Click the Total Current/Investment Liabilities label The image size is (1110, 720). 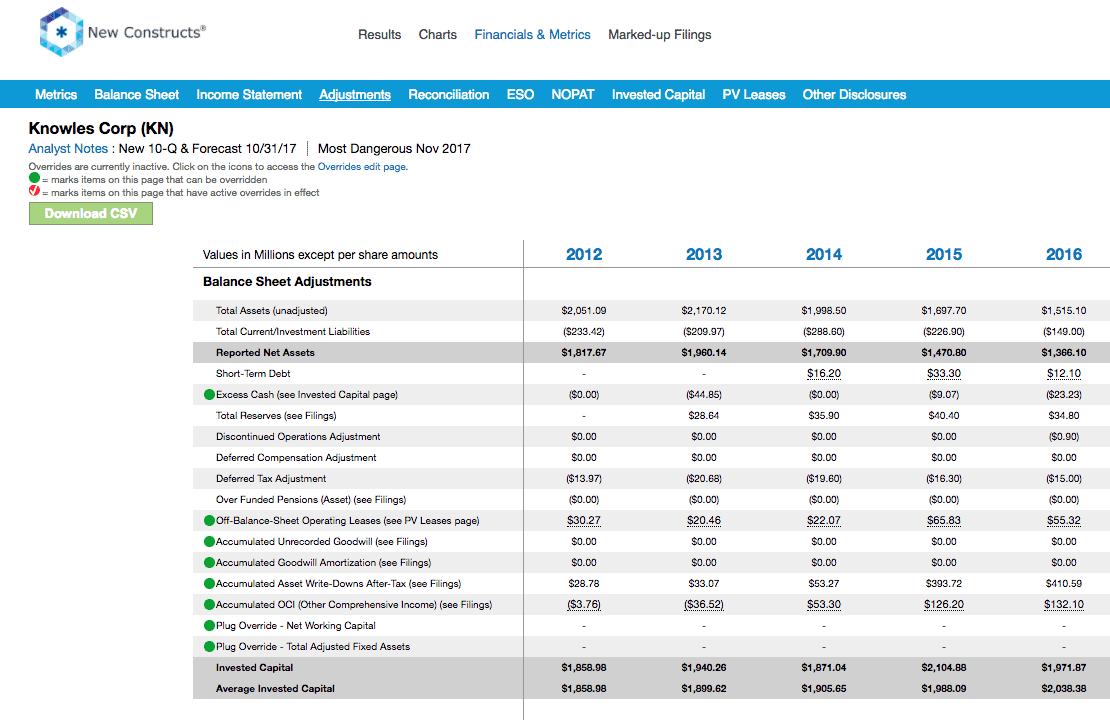[x=293, y=332]
